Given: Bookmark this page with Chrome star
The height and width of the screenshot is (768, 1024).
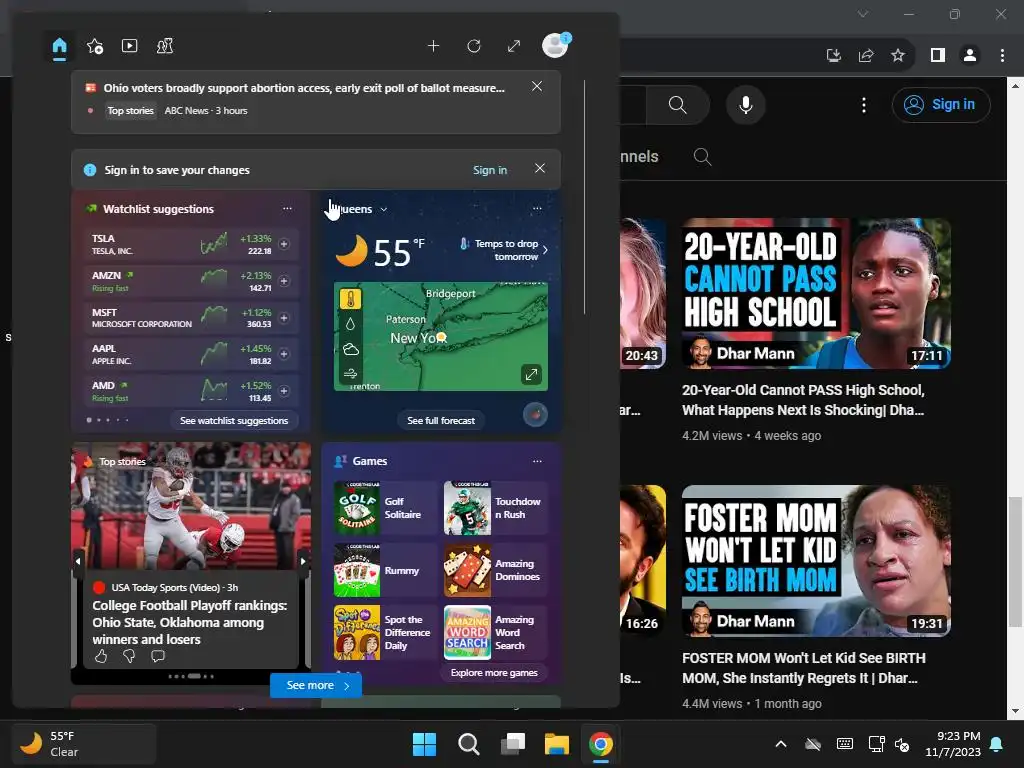Looking at the screenshot, I should click(x=898, y=56).
